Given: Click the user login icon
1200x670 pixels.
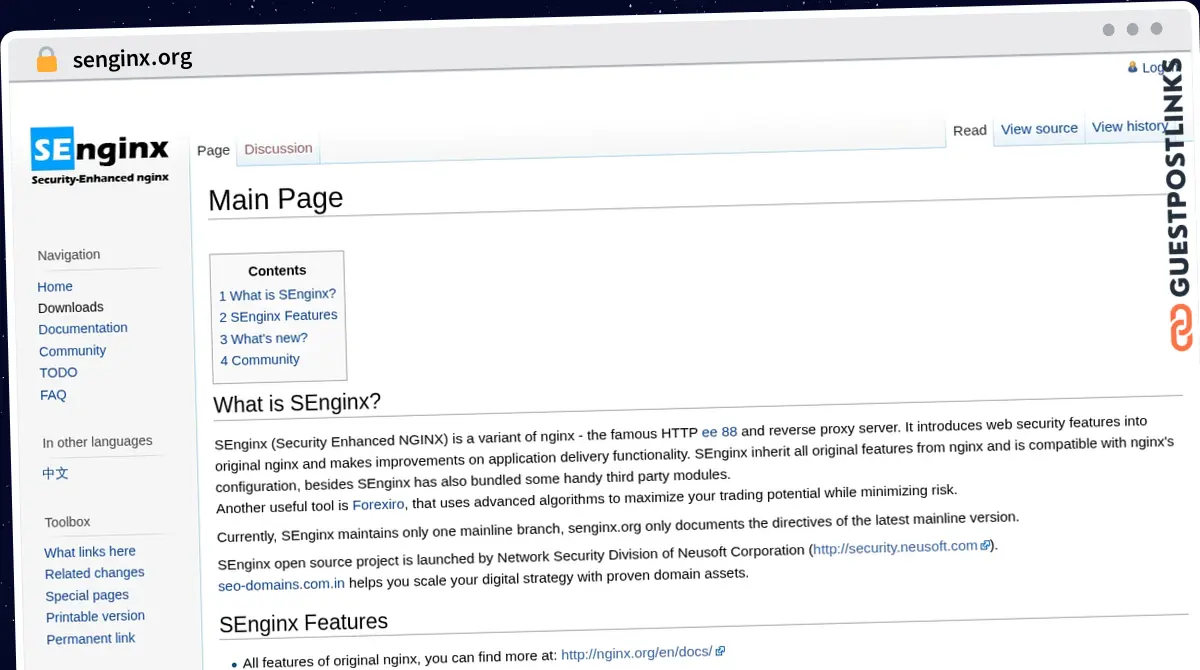Looking at the screenshot, I should click(x=1132, y=67).
